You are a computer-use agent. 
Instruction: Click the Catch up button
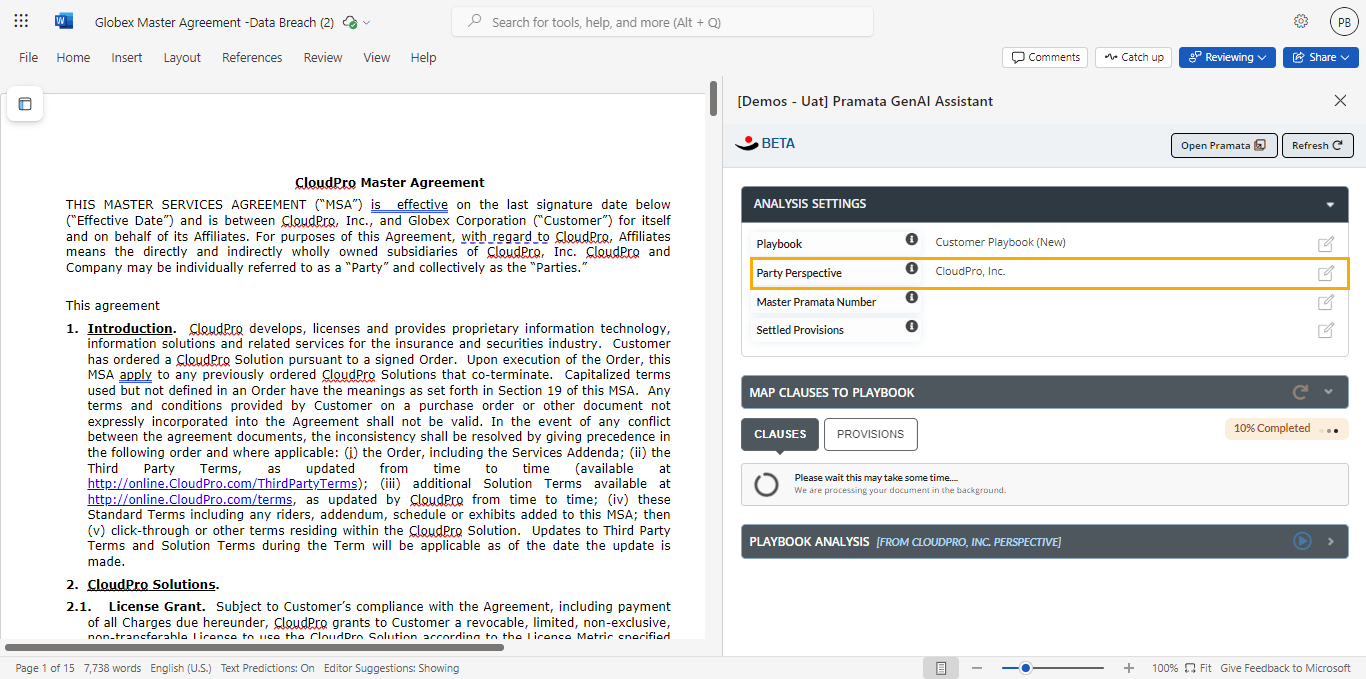point(1134,57)
